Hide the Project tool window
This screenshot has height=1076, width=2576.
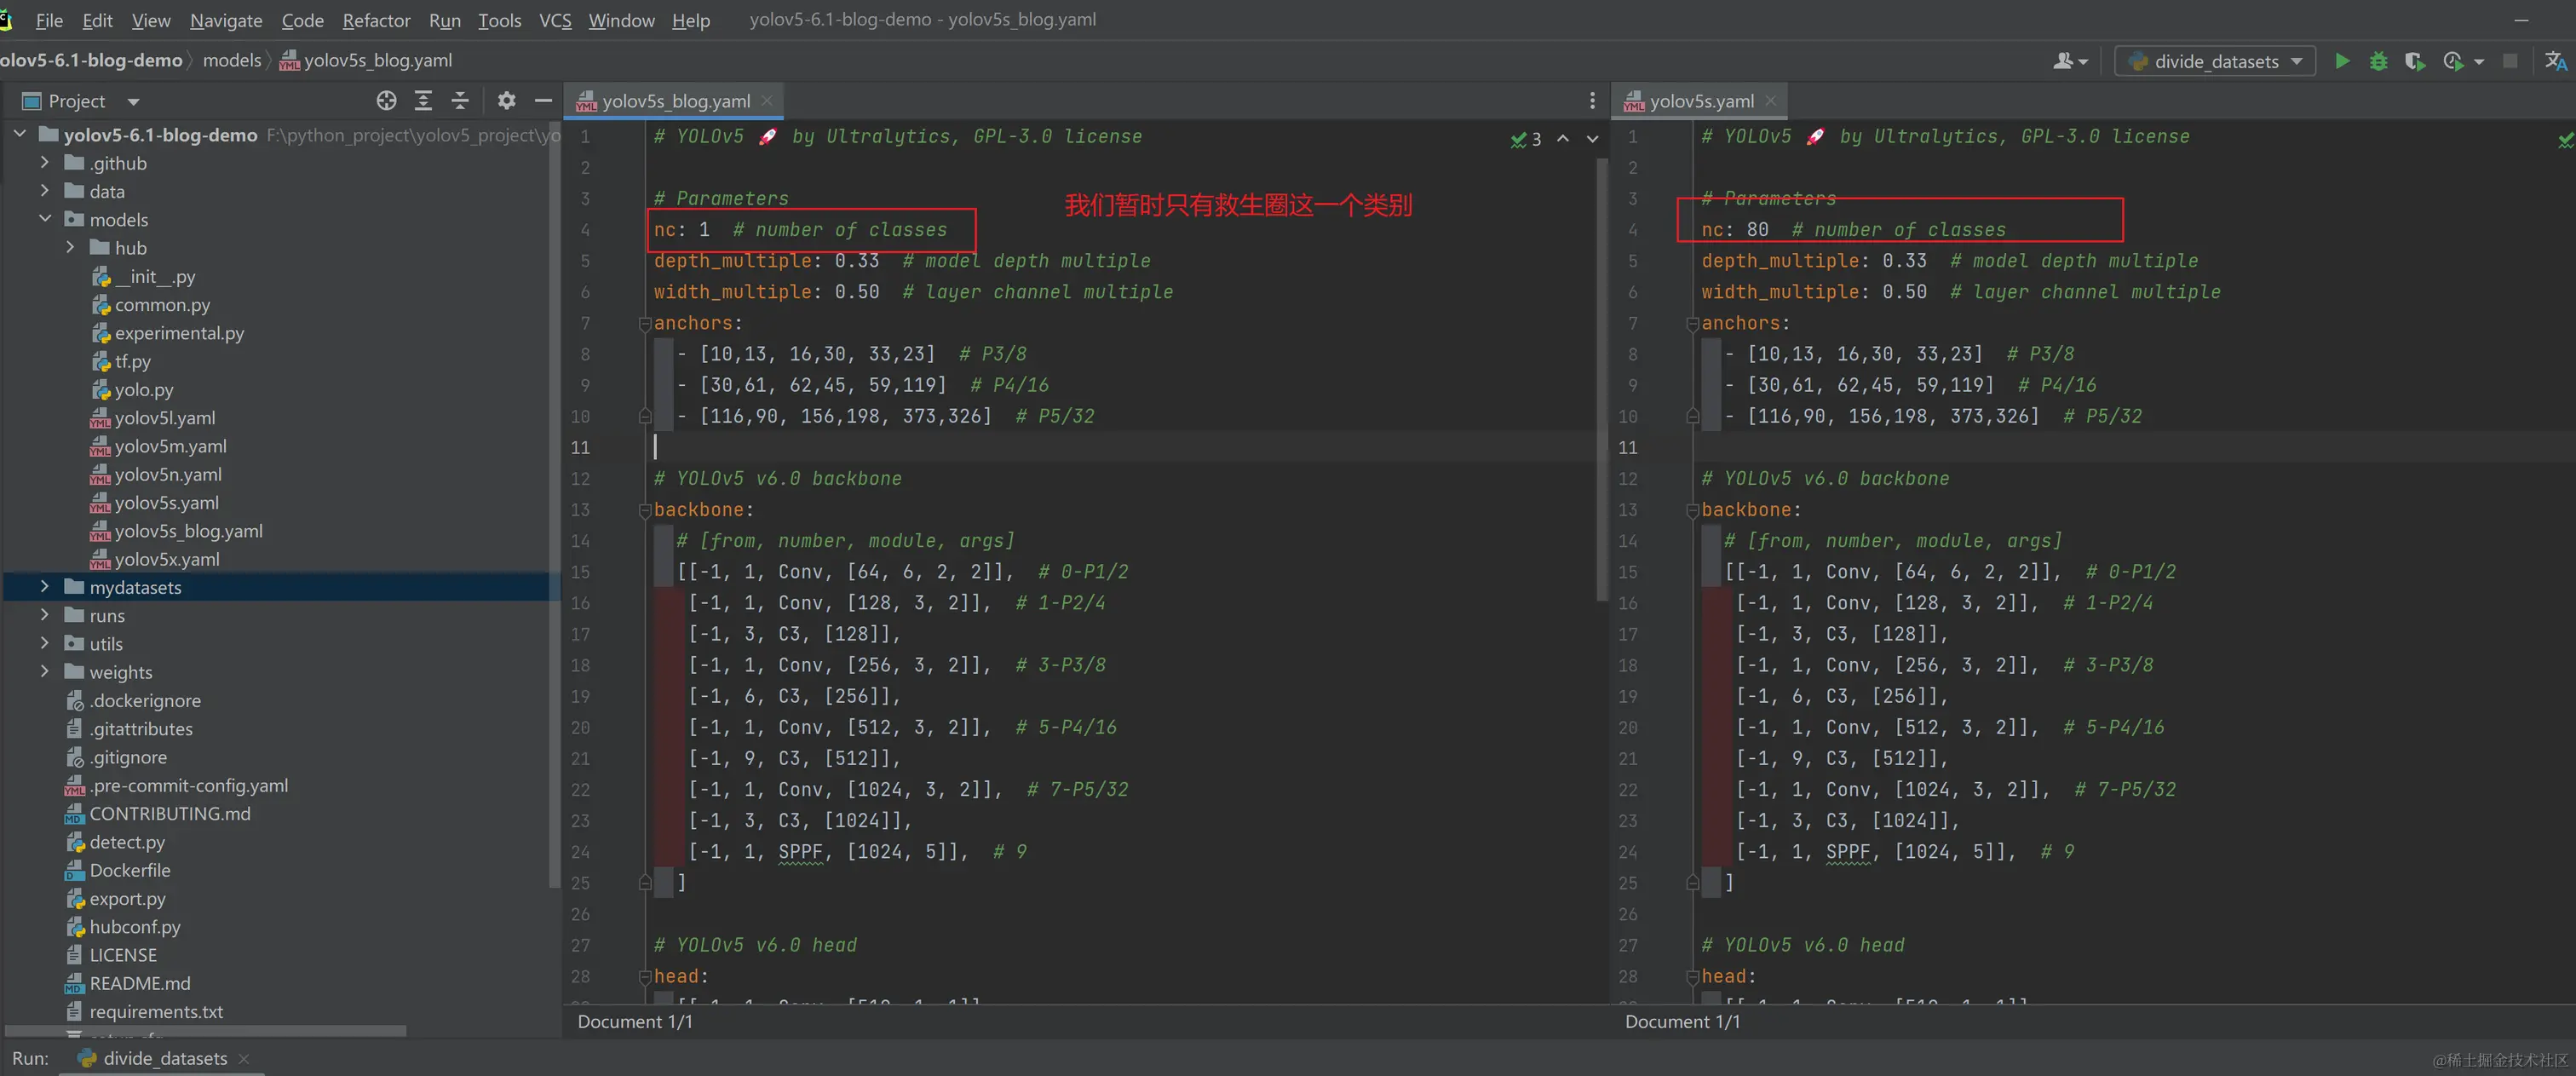[x=543, y=100]
